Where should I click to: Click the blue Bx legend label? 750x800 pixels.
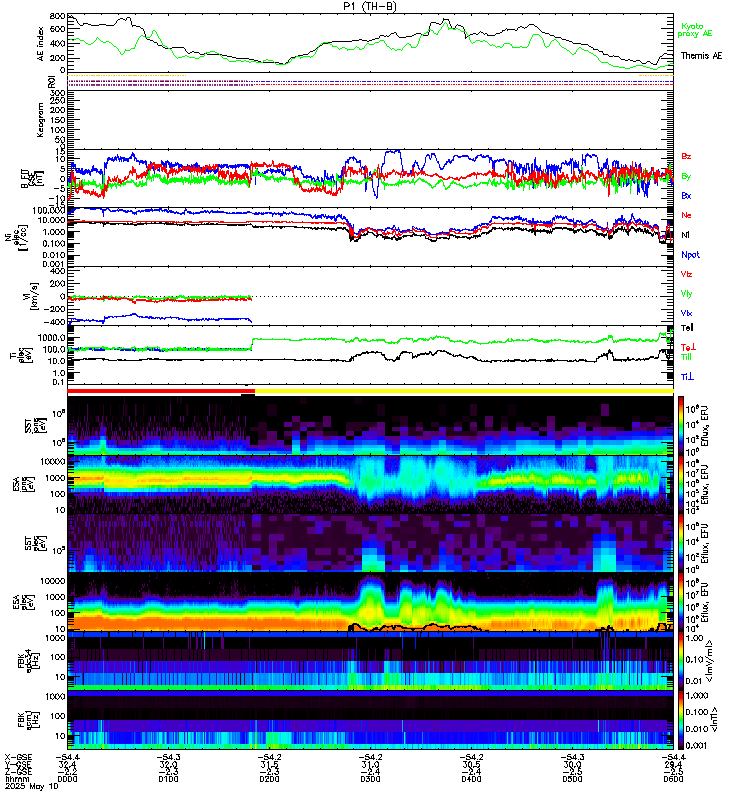click(686, 196)
